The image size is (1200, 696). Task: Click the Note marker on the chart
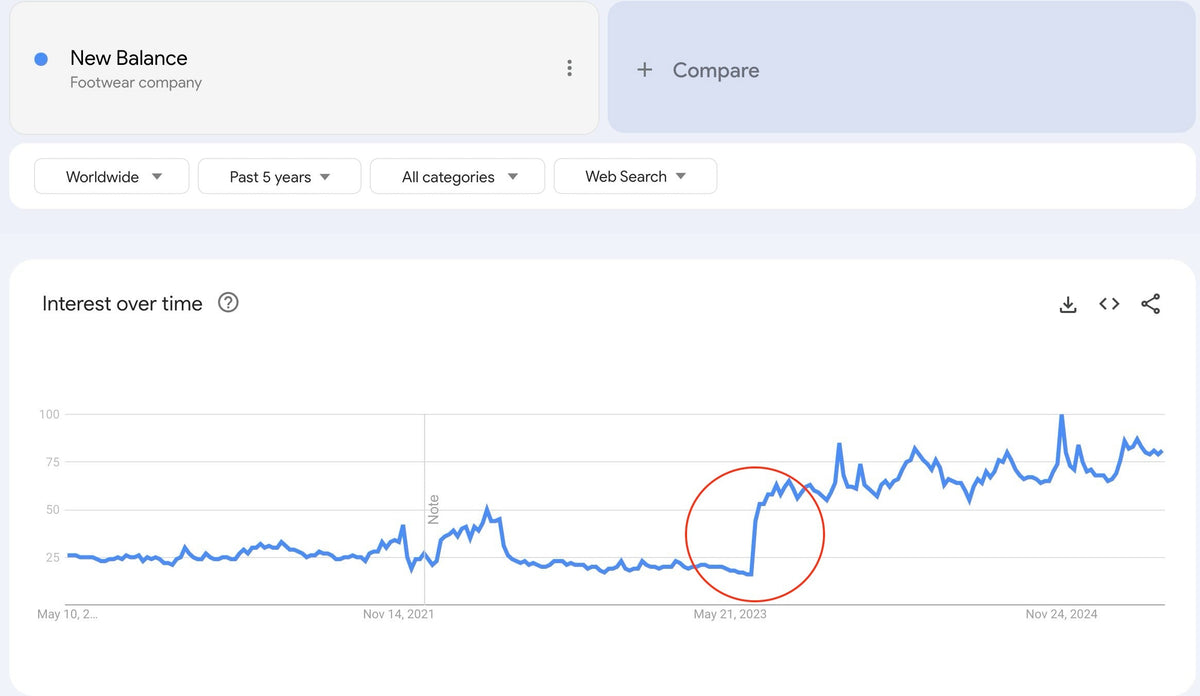pos(433,509)
